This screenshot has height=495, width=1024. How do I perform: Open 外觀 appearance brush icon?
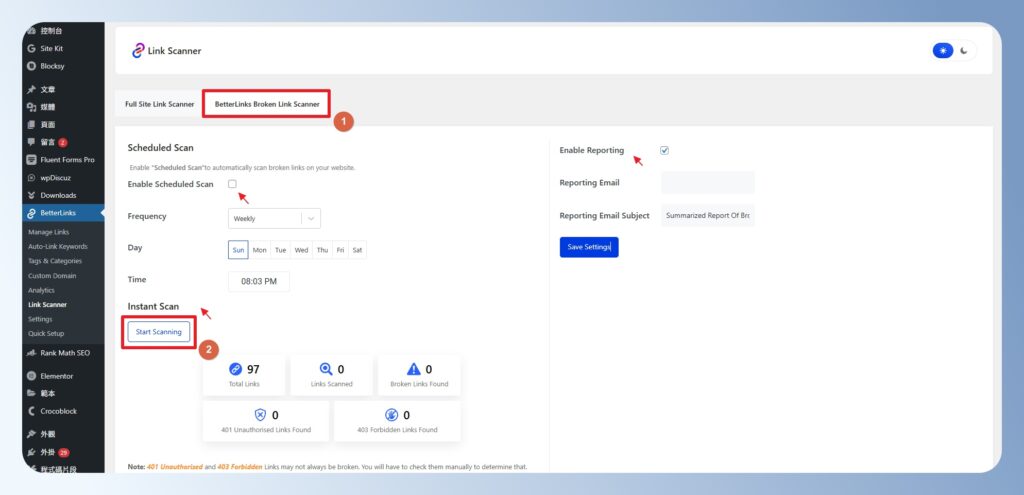pos(31,434)
